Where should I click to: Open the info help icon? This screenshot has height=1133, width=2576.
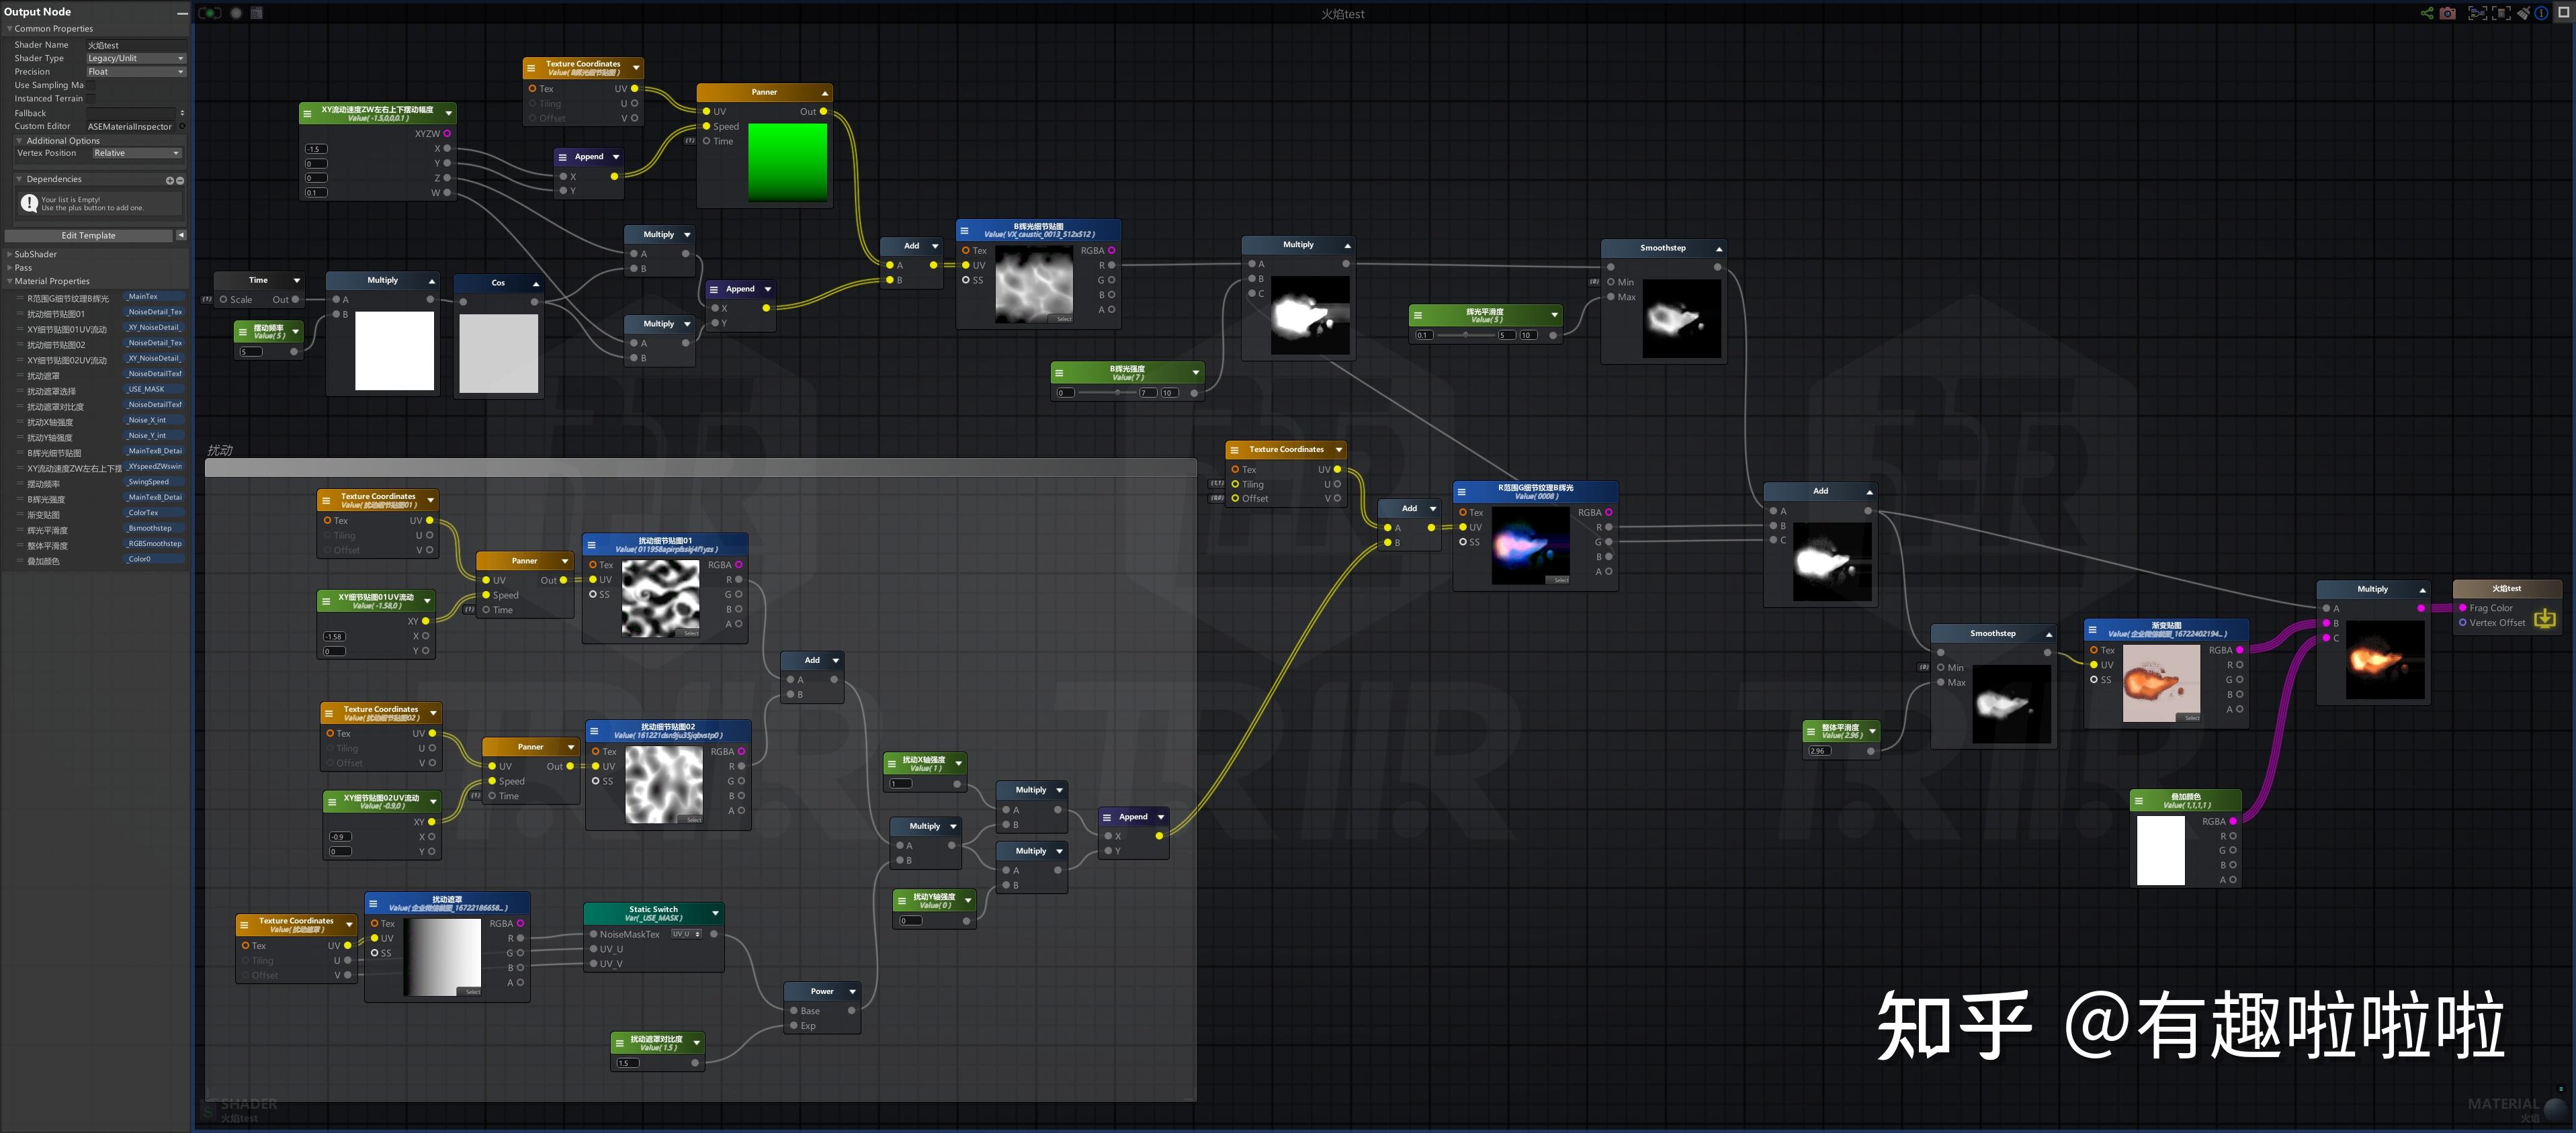2541,13
